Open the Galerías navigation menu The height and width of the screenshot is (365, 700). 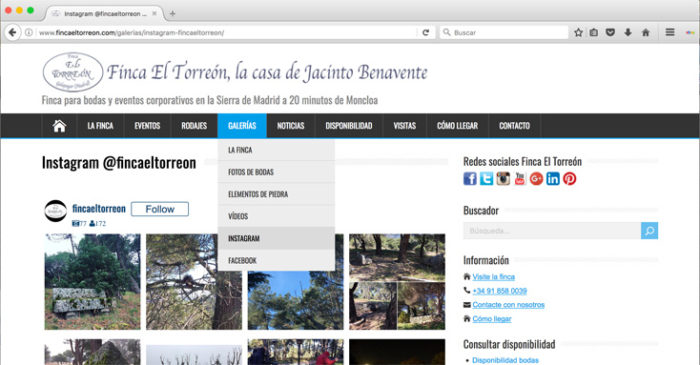point(242,126)
